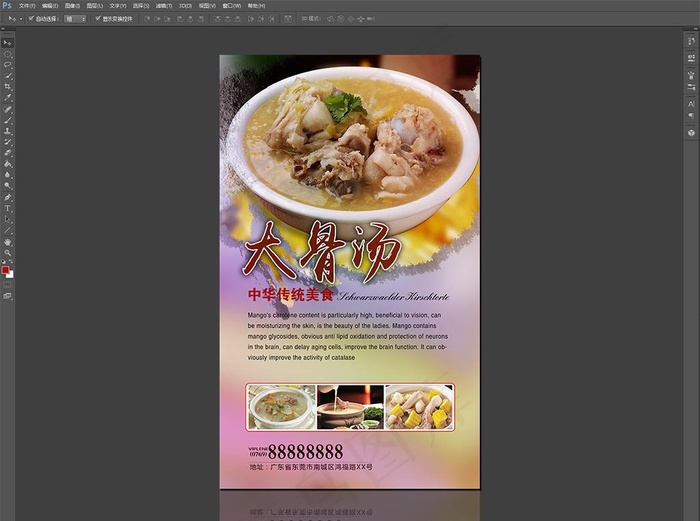Screen dimensions: 700x521
Task: Open the Select menu (选择)
Action: pos(141,6)
